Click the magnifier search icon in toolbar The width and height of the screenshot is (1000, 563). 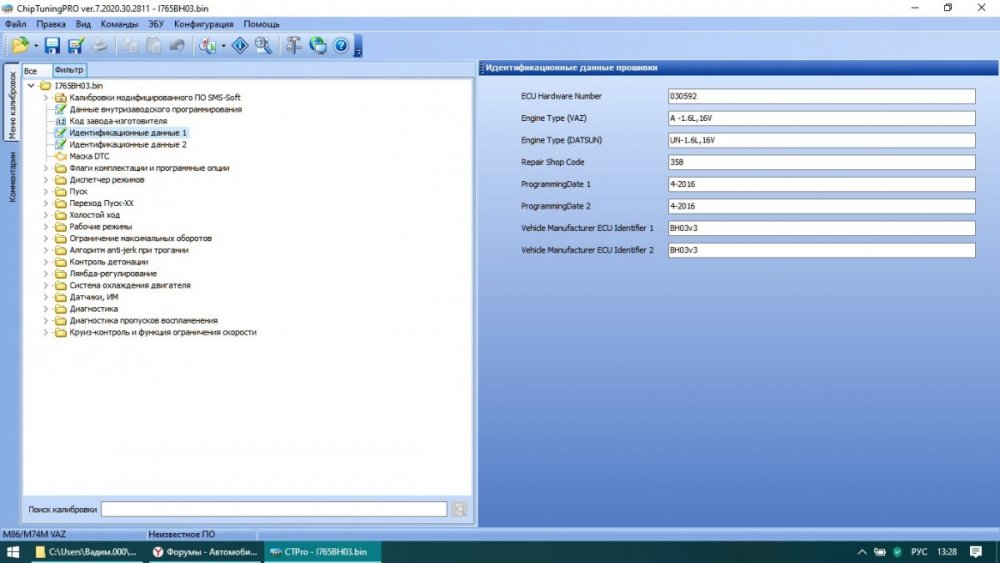(263, 45)
